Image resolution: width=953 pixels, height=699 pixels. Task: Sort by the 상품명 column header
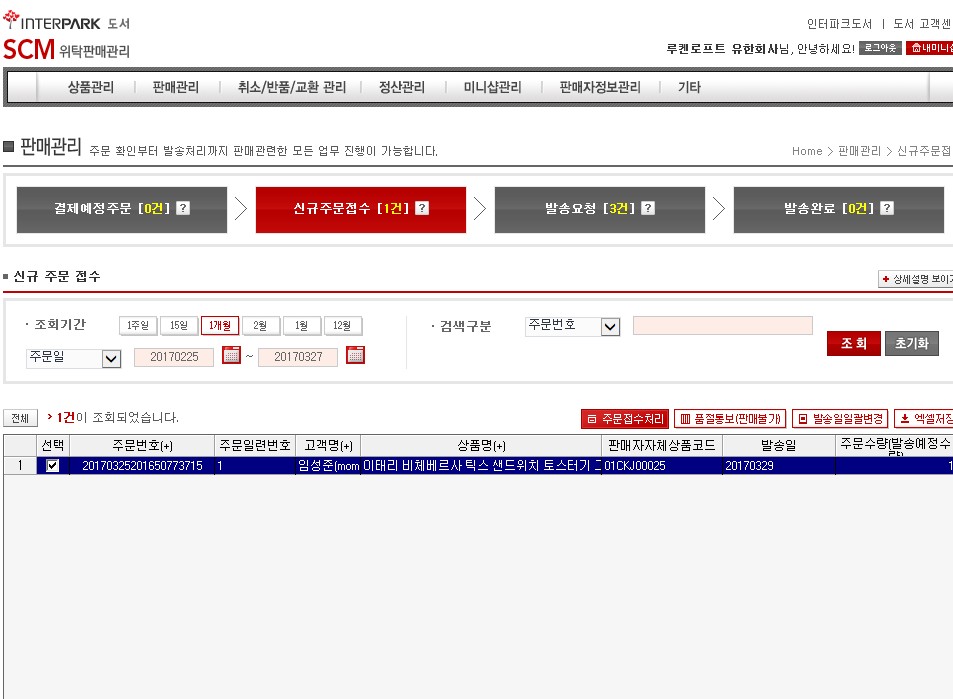click(x=481, y=446)
